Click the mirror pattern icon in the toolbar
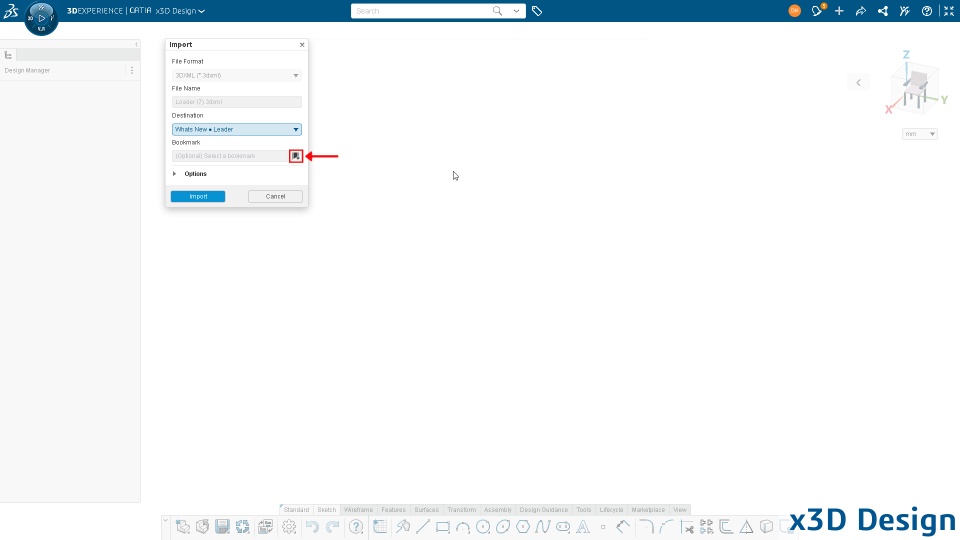The width and height of the screenshot is (960, 540). click(707, 527)
